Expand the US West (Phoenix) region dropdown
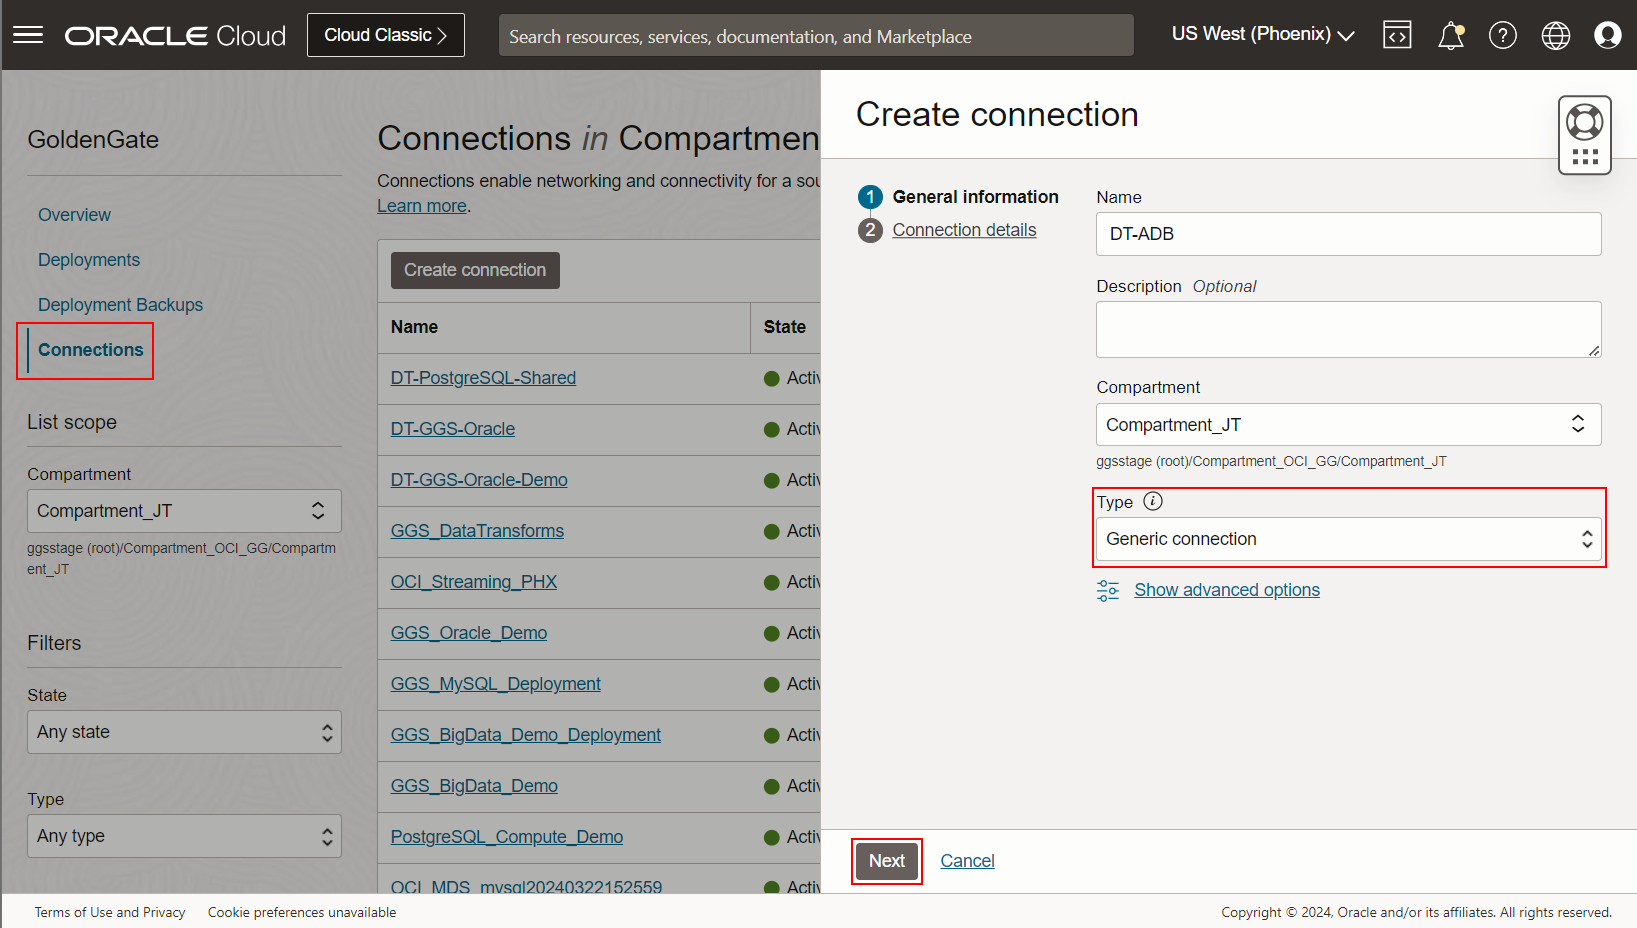This screenshot has width=1637, height=928. 1262,33
